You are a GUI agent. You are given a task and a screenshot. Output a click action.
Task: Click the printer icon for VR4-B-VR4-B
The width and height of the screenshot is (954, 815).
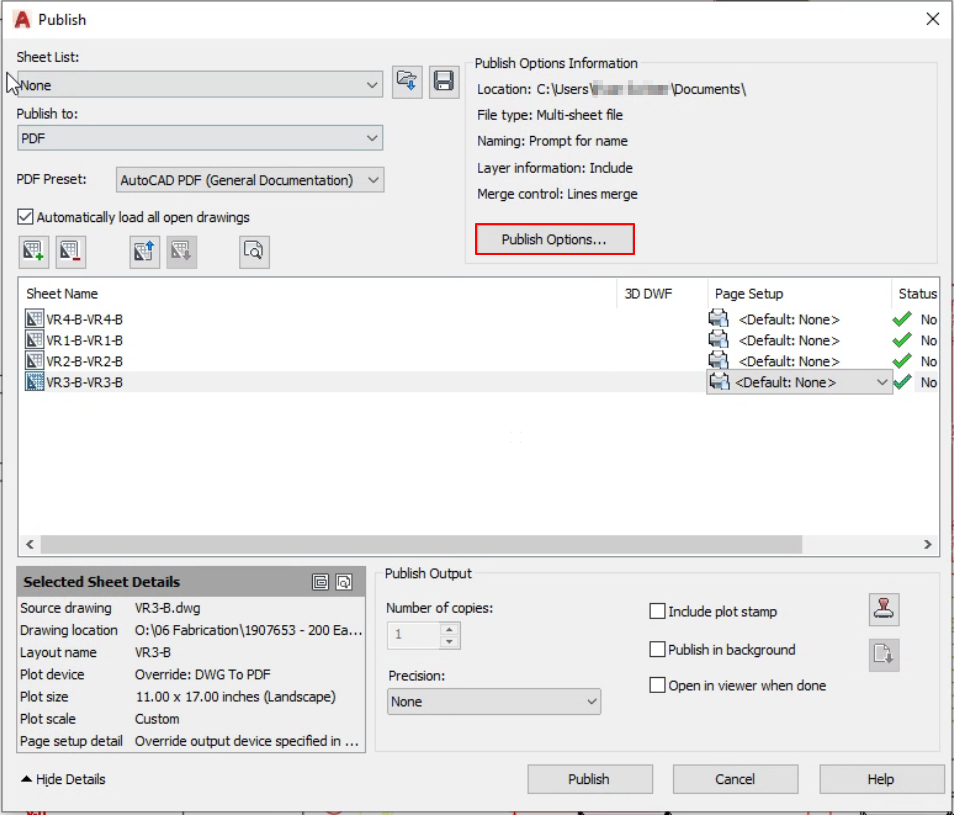click(718, 319)
